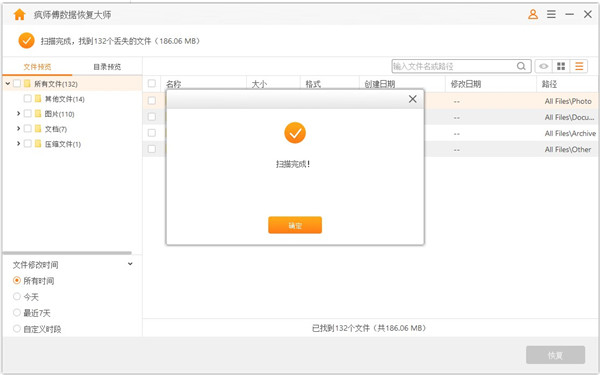Viewport: 600px width, 375px height.
Task: Select the 最近7天 radio button
Action: click(x=17, y=313)
